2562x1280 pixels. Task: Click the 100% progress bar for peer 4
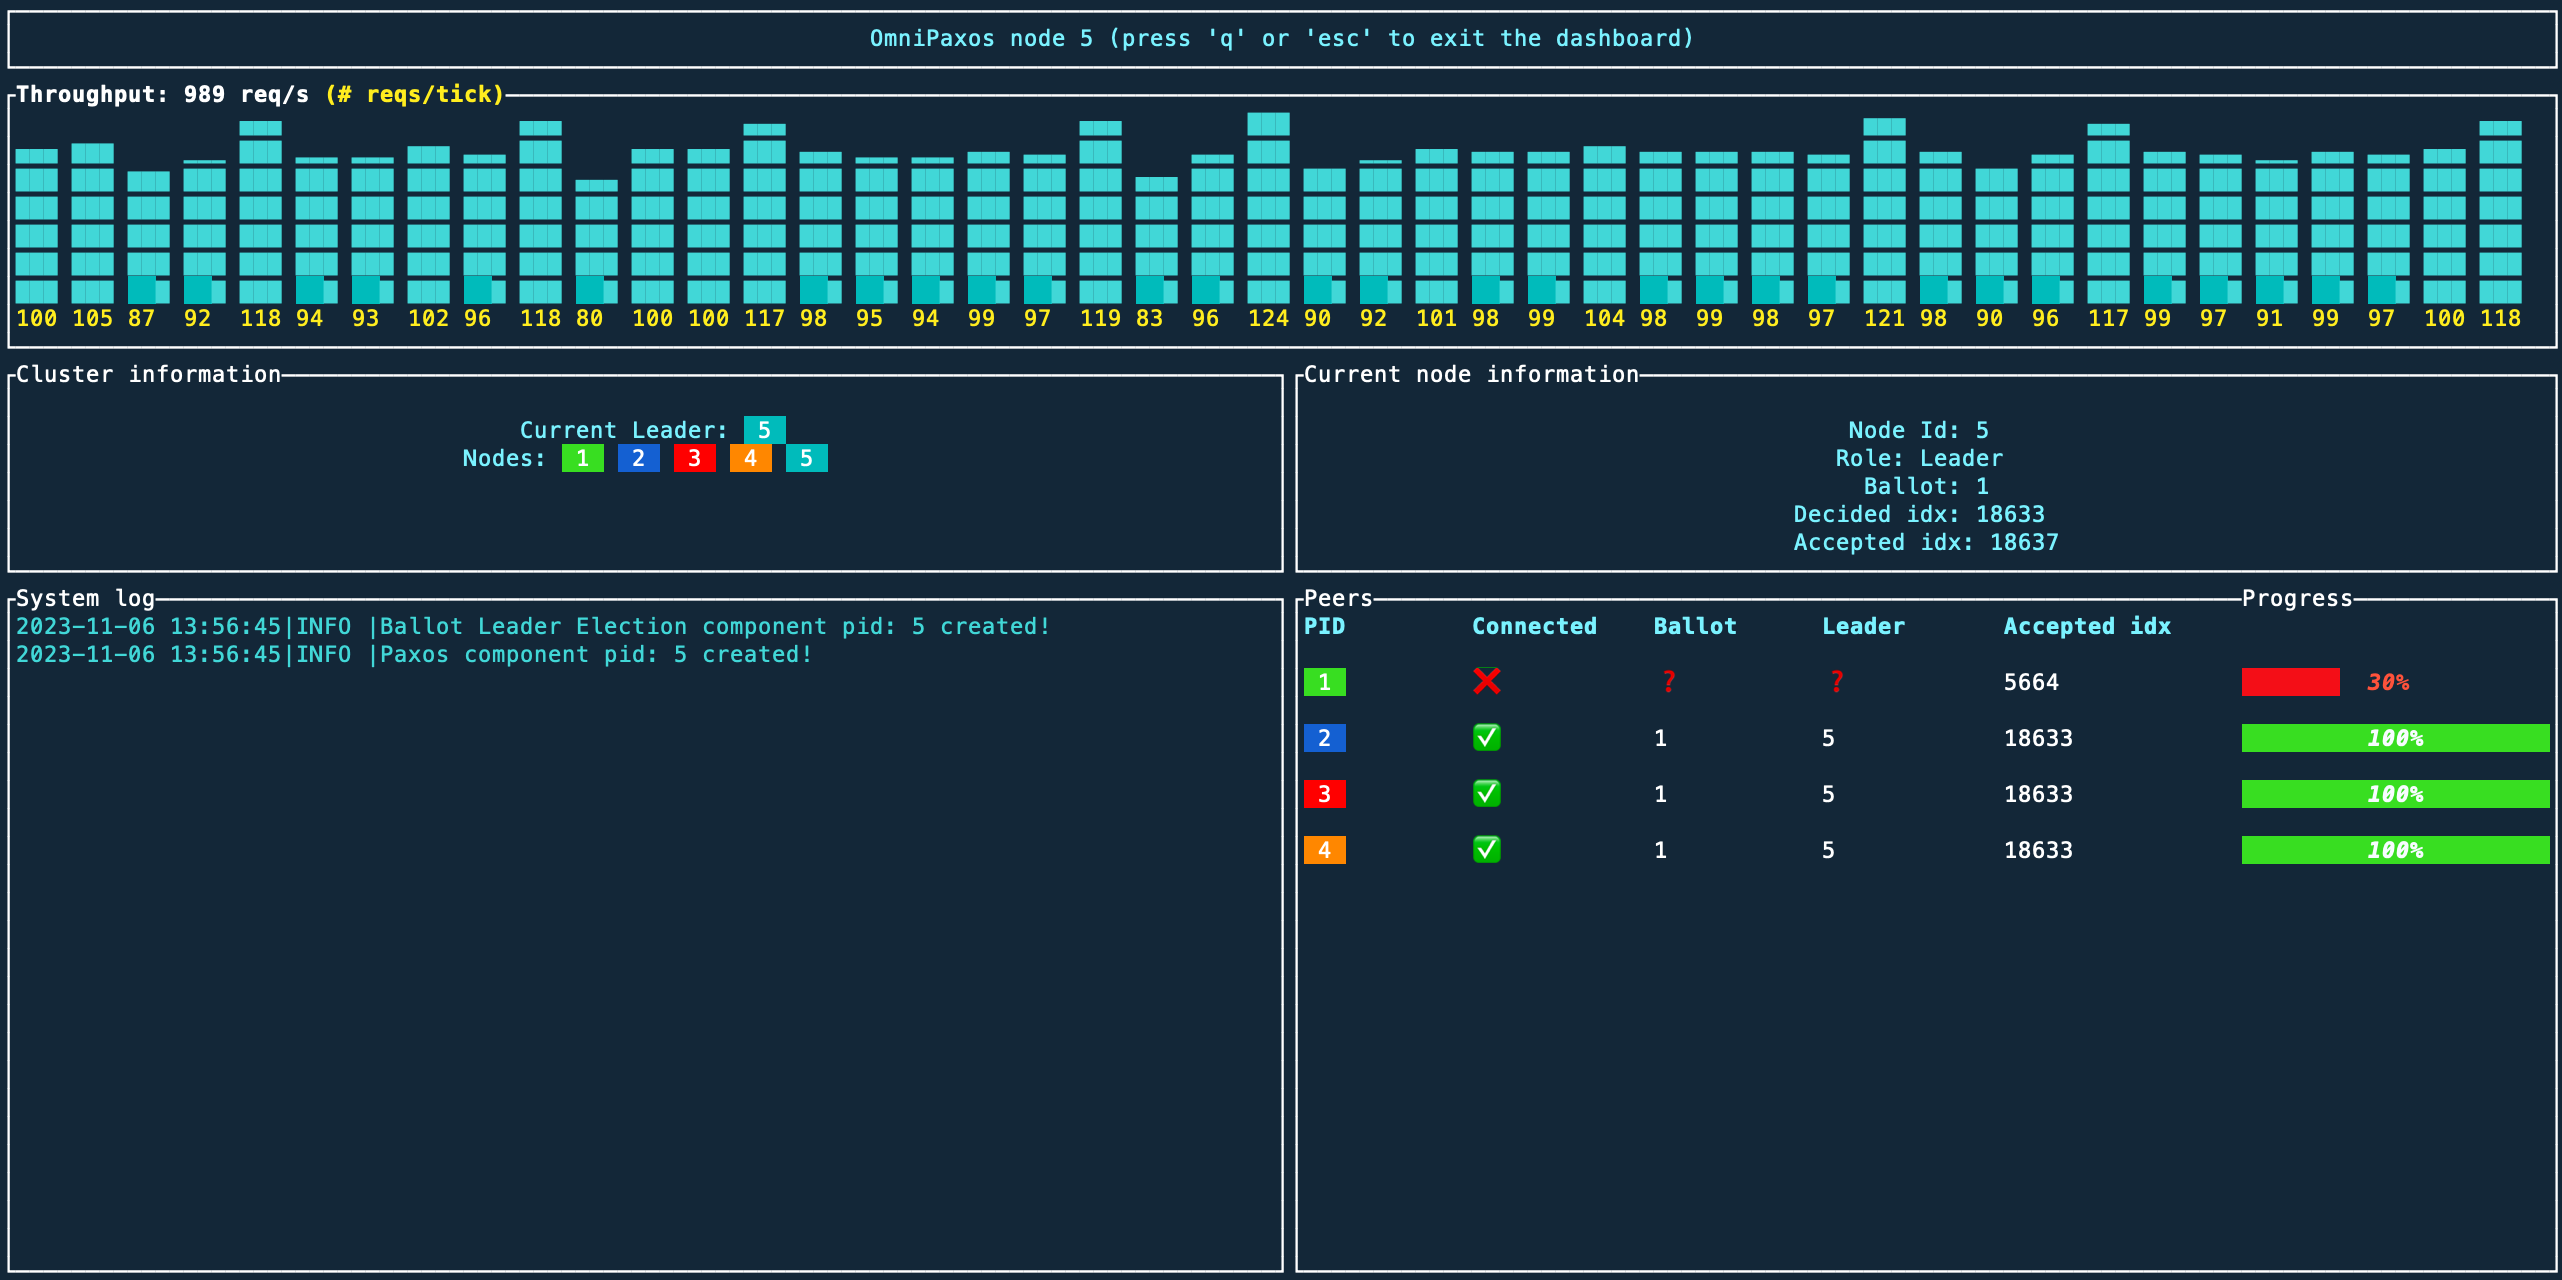2396,850
